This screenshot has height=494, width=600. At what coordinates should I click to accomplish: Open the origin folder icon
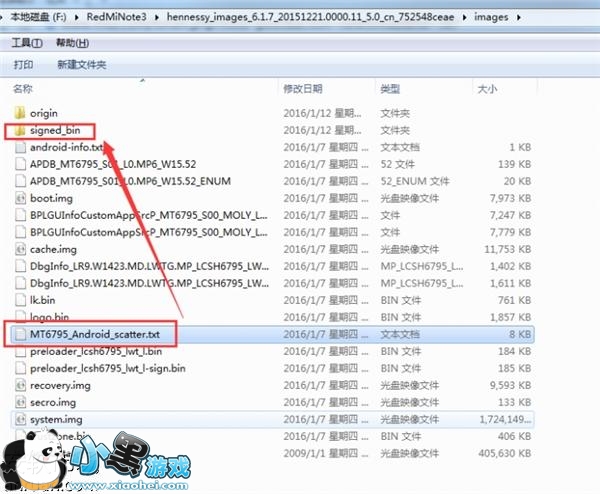click(20, 113)
